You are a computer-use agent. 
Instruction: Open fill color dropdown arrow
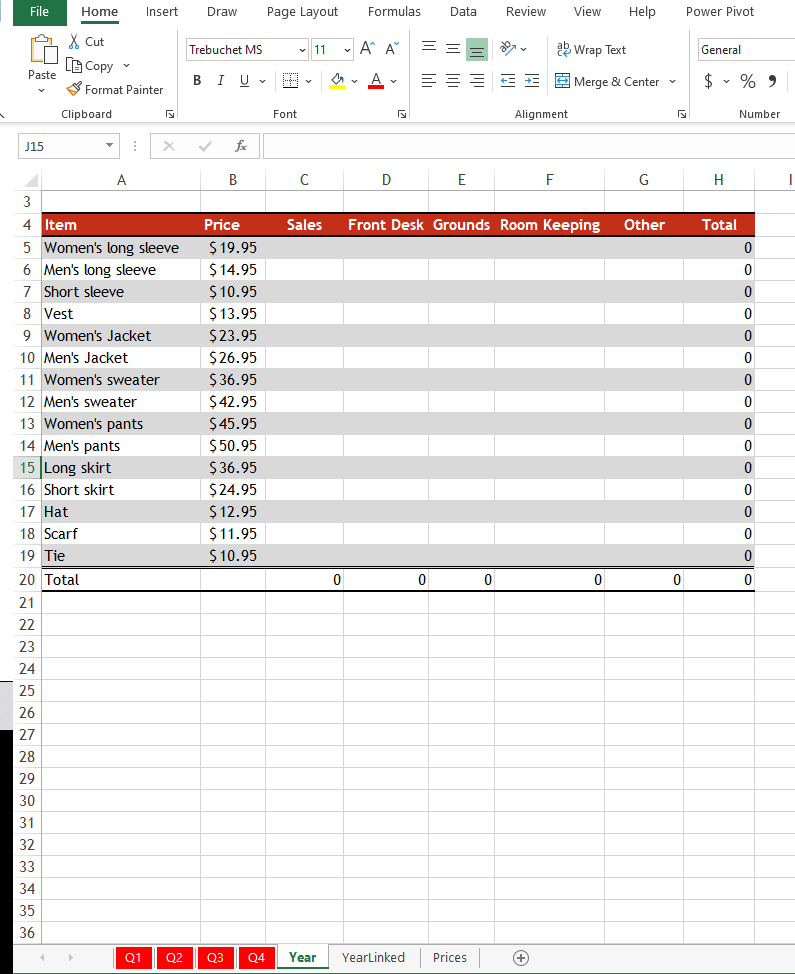click(355, 81)
